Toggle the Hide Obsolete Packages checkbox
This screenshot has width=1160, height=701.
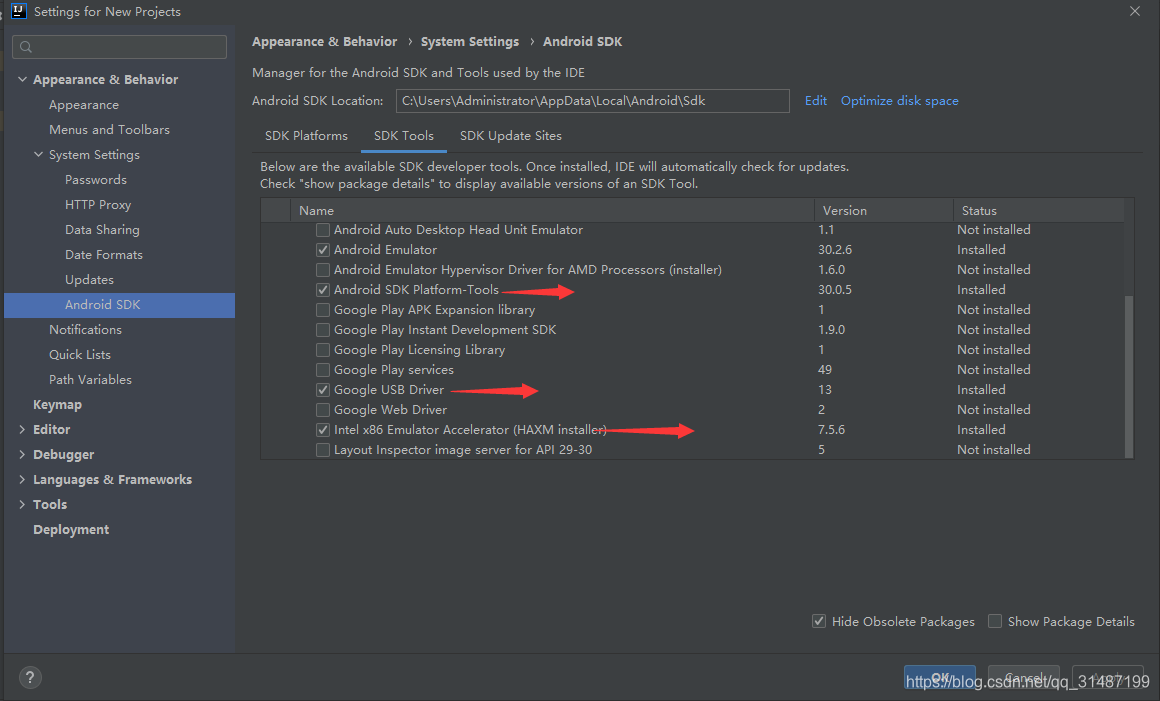[819, 621]
